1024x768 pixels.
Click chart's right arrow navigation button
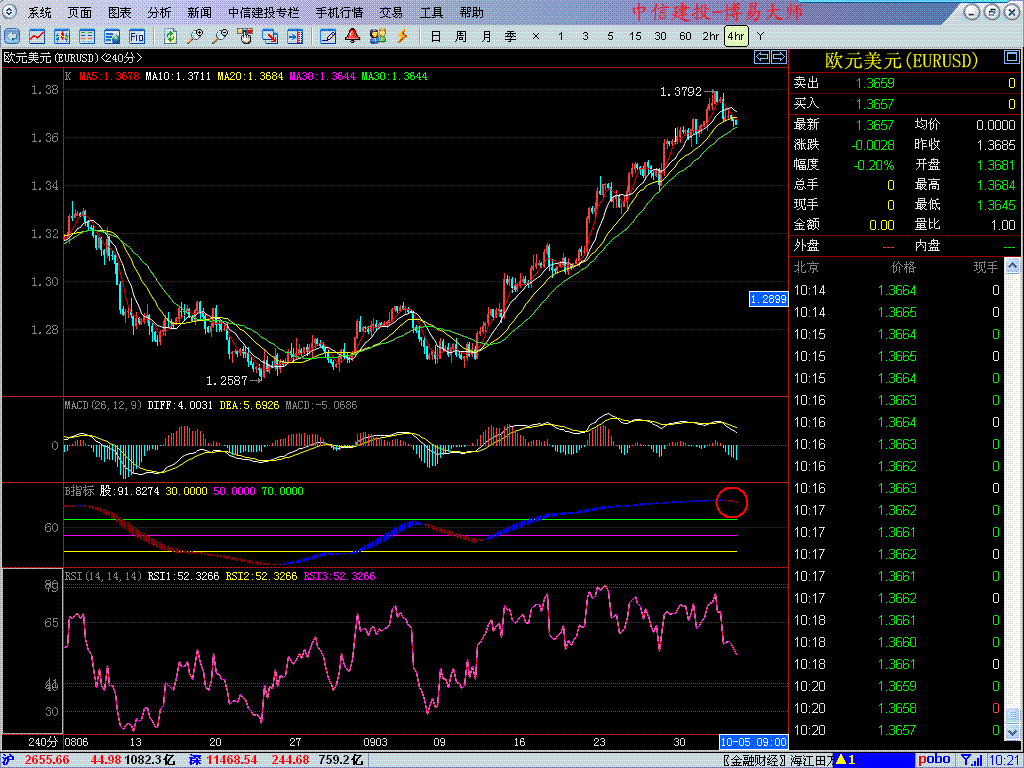coord(777,58)
